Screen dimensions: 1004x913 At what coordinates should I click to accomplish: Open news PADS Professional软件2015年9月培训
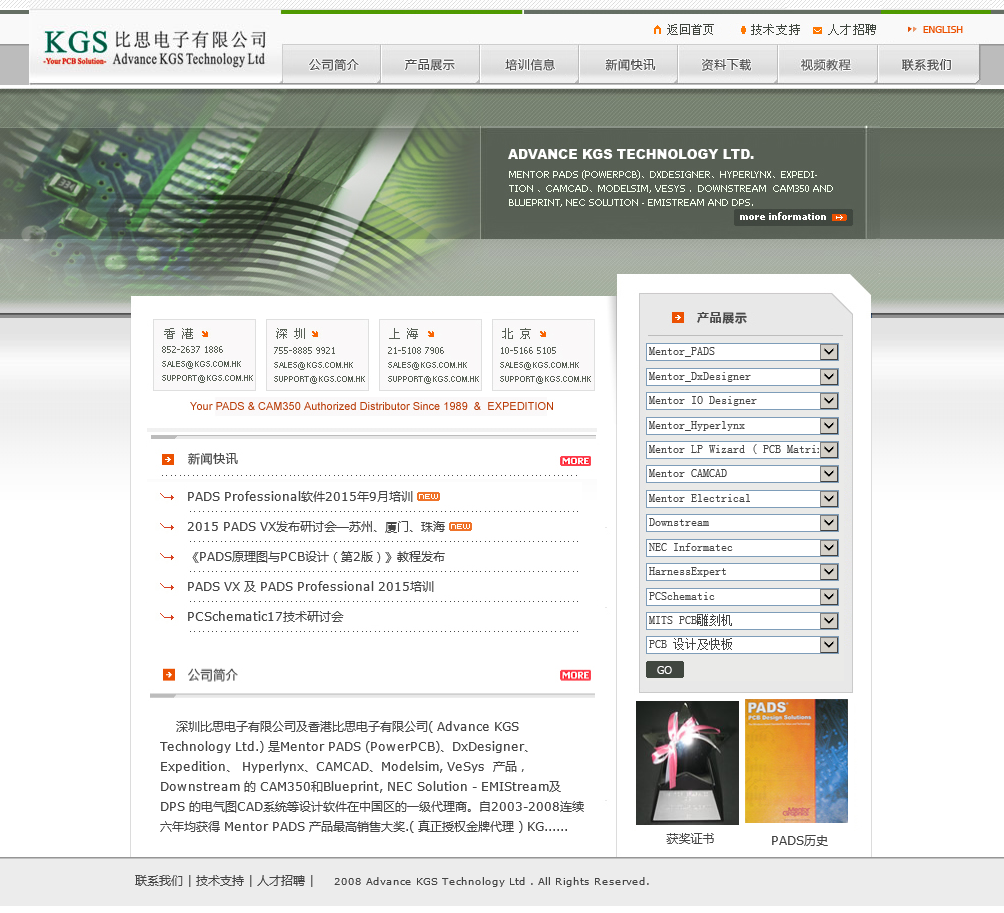[300, 496]
